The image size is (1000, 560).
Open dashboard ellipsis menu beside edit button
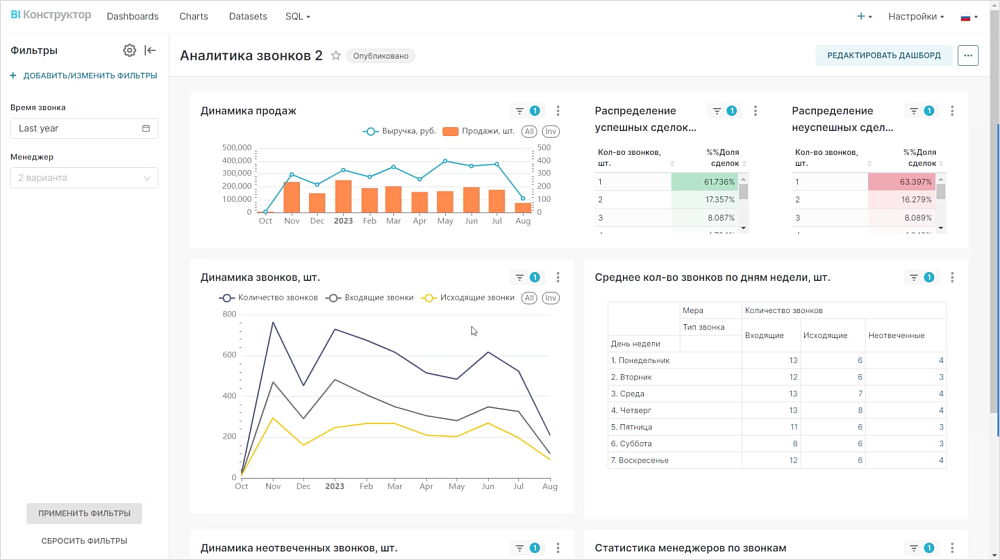point(967,56)
